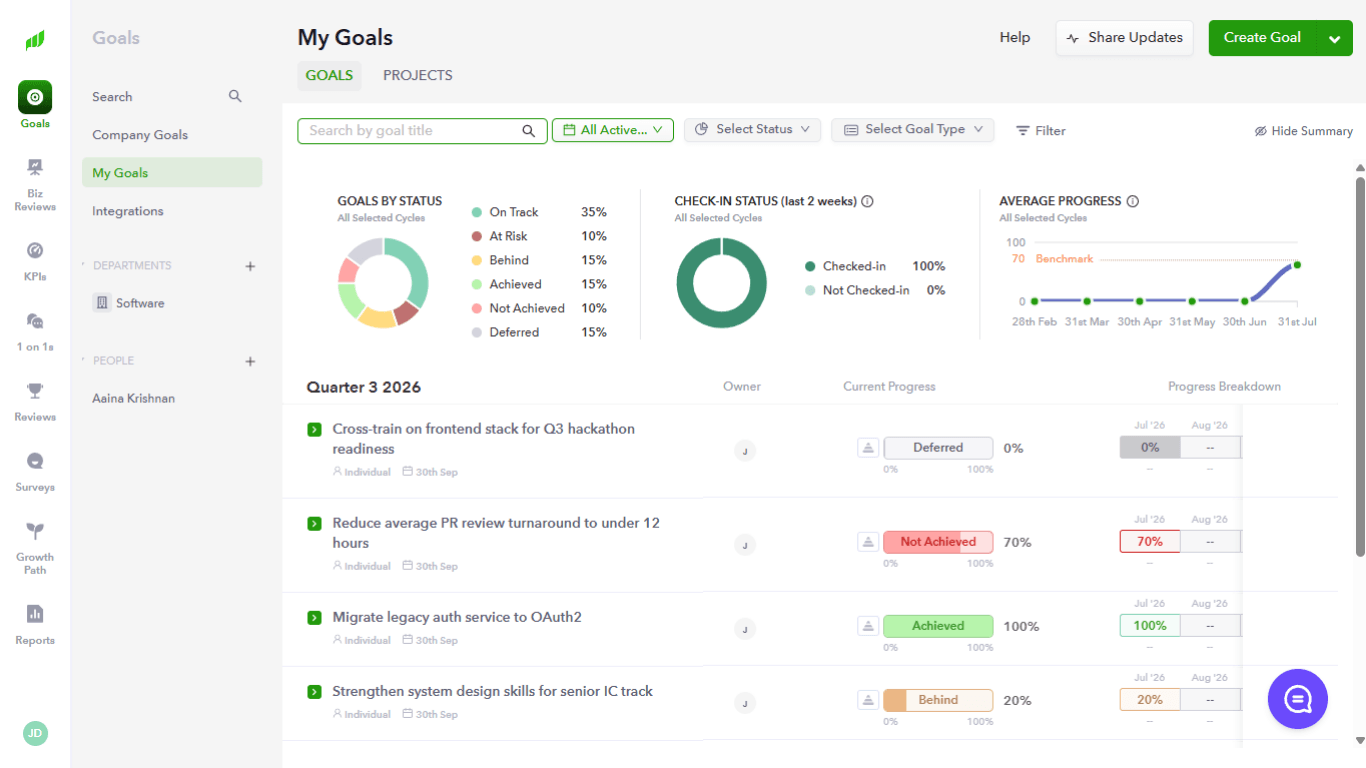Open the Growth Path sprout icon
Image resolution: width=1366 pixels, height=768 pixels.
(x=35, y=531)
